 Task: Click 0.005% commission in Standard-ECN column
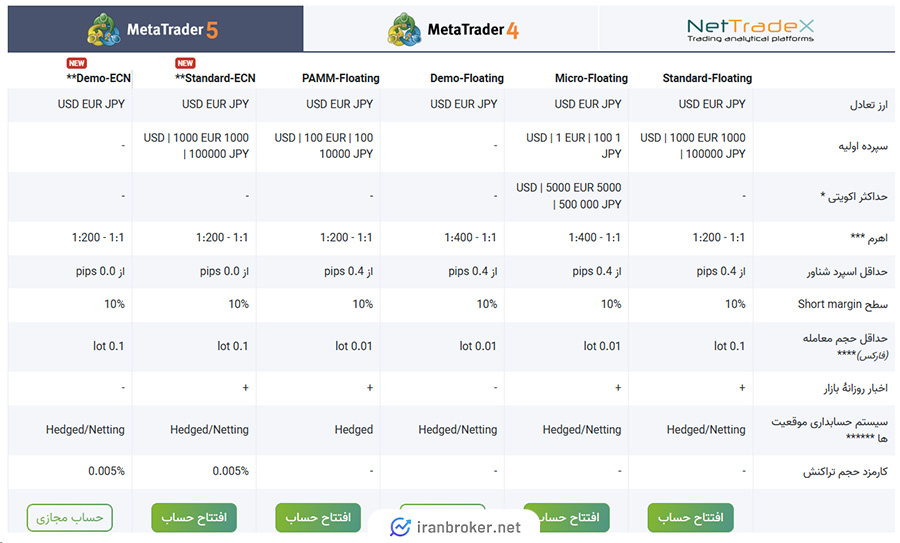click(231, 471)
